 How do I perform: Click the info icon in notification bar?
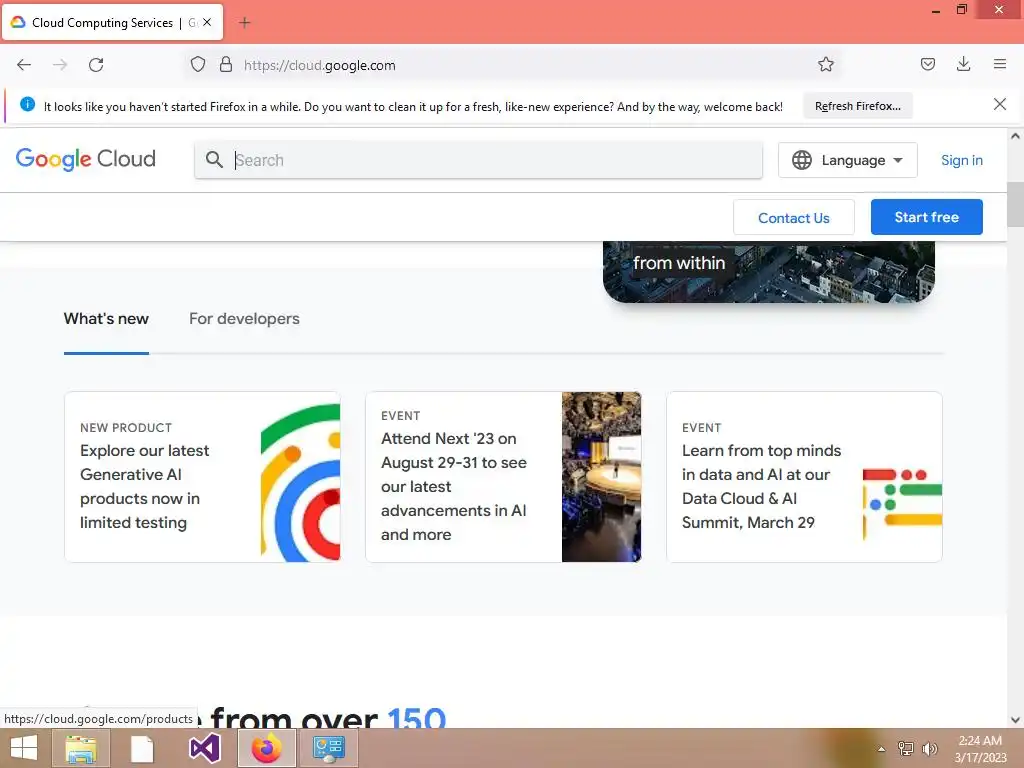coord(27,104)
